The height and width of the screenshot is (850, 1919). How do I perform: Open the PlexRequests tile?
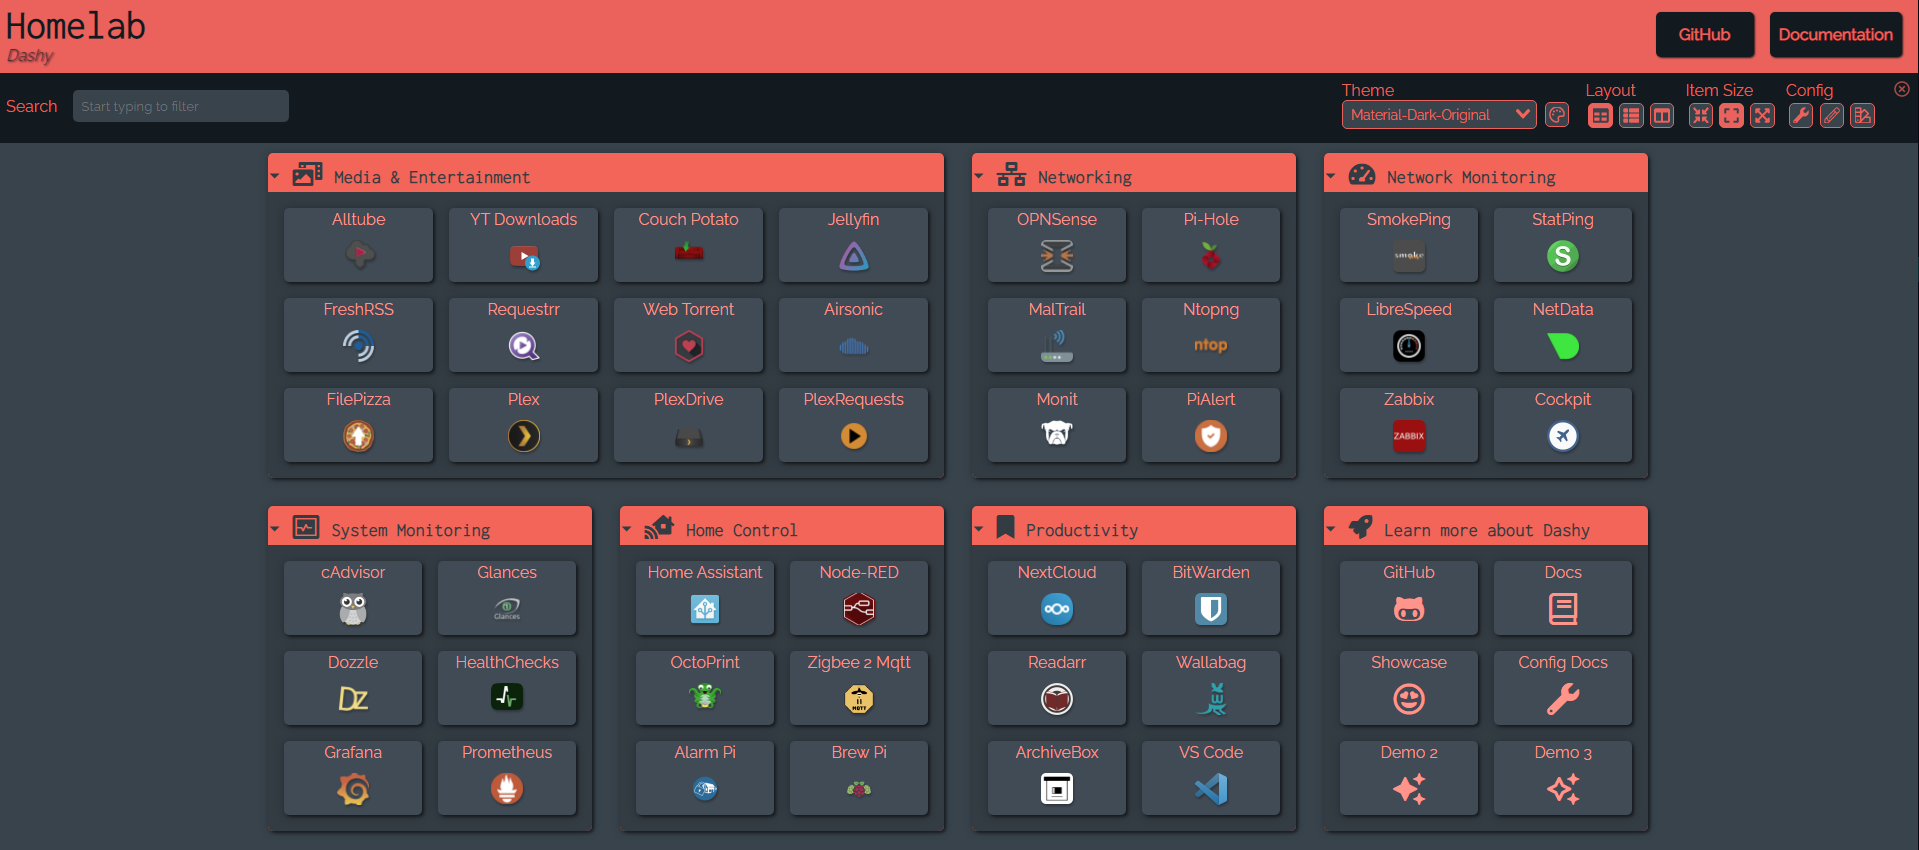click(x=853, y=424)
